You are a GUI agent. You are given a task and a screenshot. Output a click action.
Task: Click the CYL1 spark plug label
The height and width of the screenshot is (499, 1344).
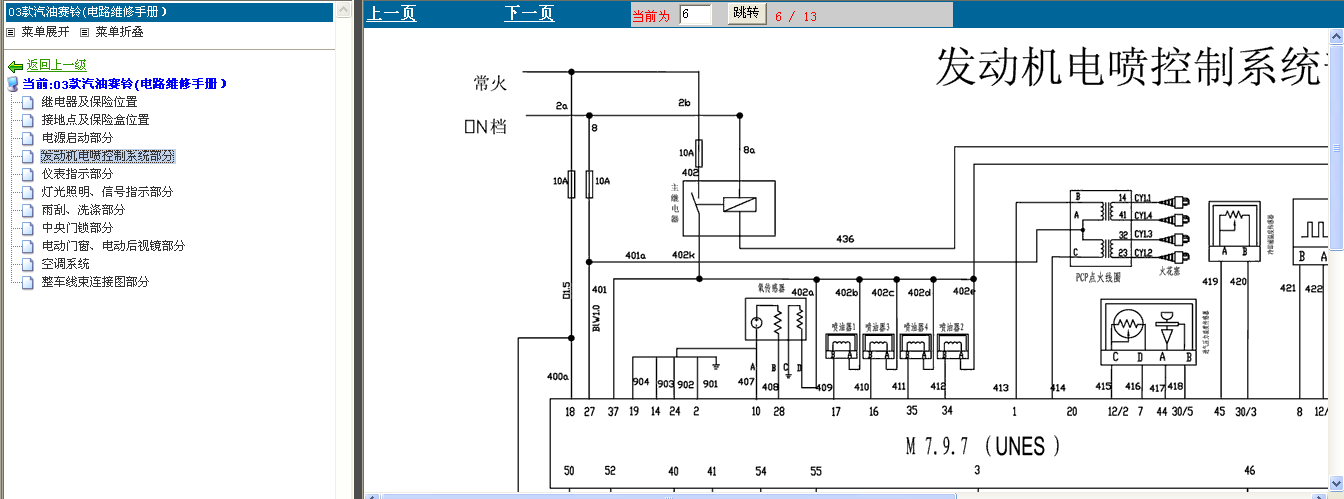[x=1142, y=198]
